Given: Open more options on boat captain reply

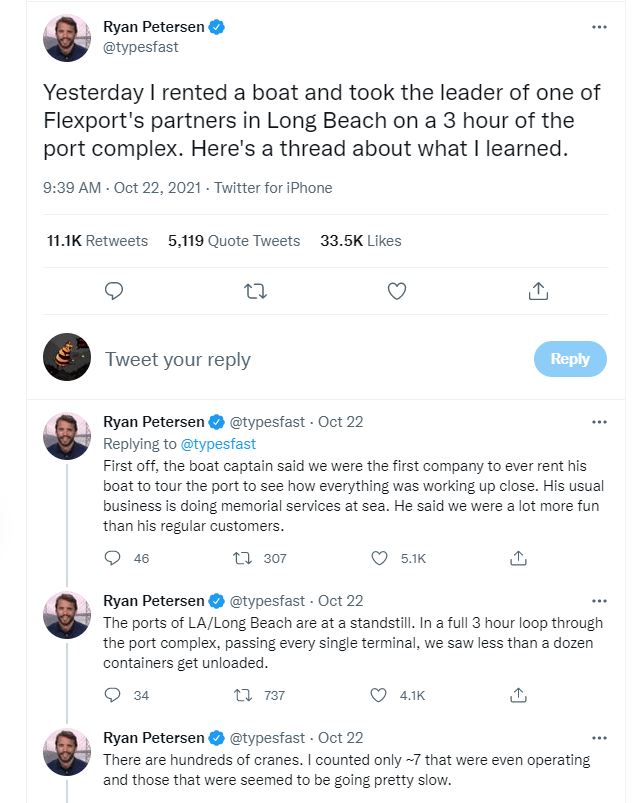Looking at the screenshot, I should pyautogui.click(x=599, y=422).
